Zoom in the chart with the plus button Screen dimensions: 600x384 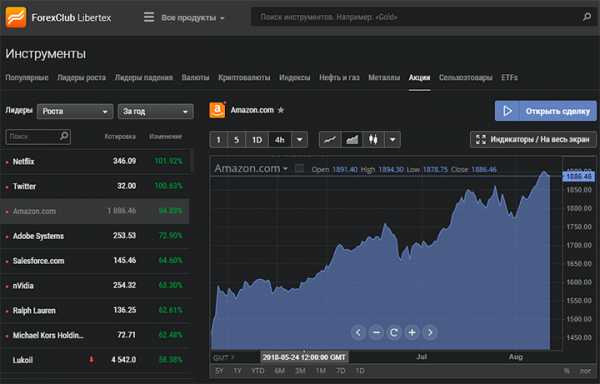click(412, 332)
